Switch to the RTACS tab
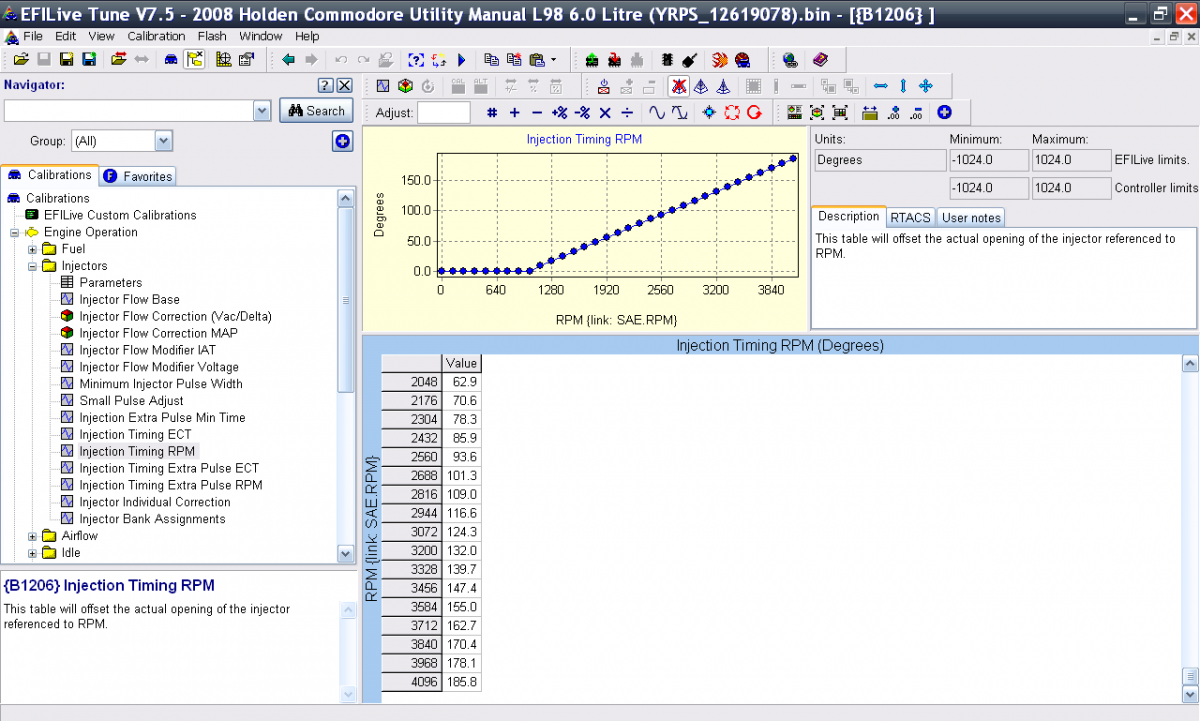This screenshot has height=721, width=1200. tap(910, 217)
